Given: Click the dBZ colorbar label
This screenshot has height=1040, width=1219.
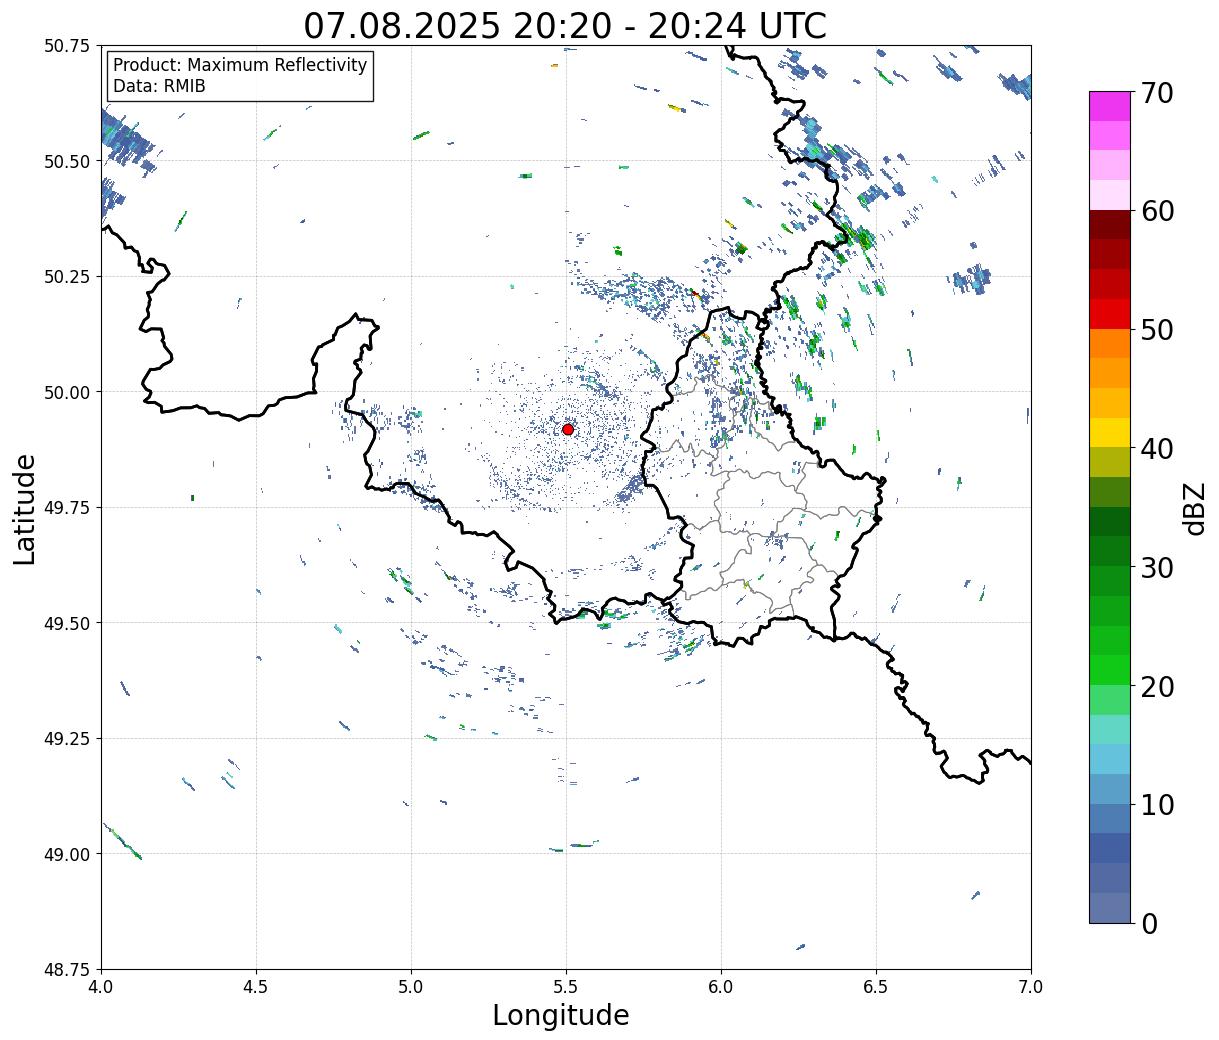Looking at the screenshot, I should coord(1194,508).
